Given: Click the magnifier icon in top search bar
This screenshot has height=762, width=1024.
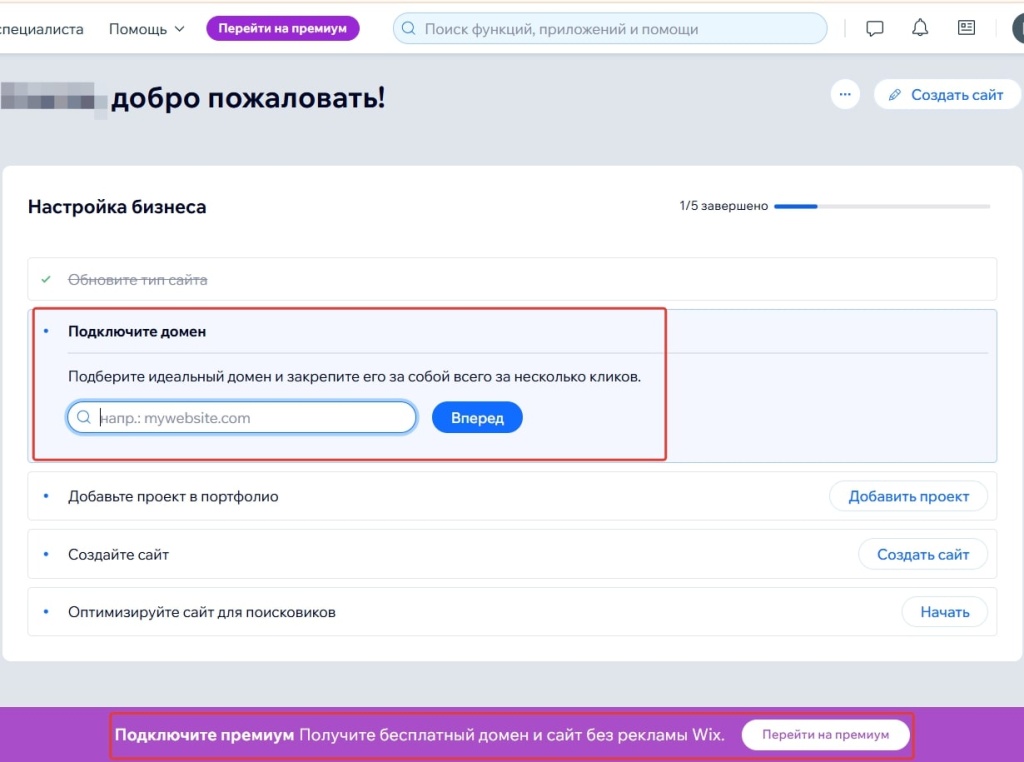Looking at the screenshot, I should [408, 29].
